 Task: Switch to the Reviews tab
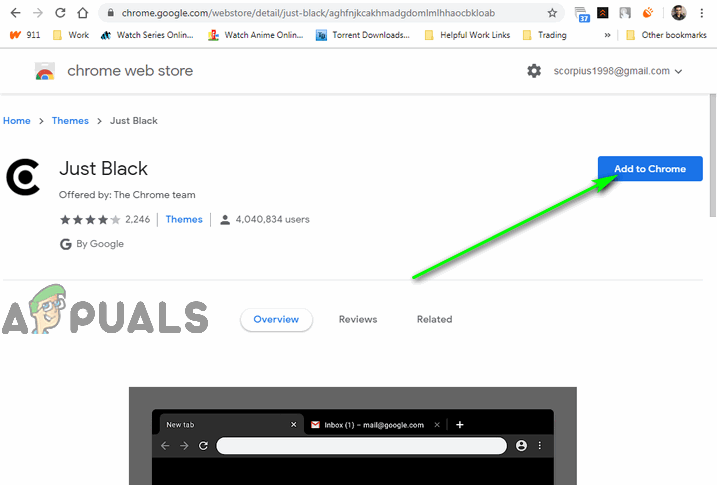(358, 320)
